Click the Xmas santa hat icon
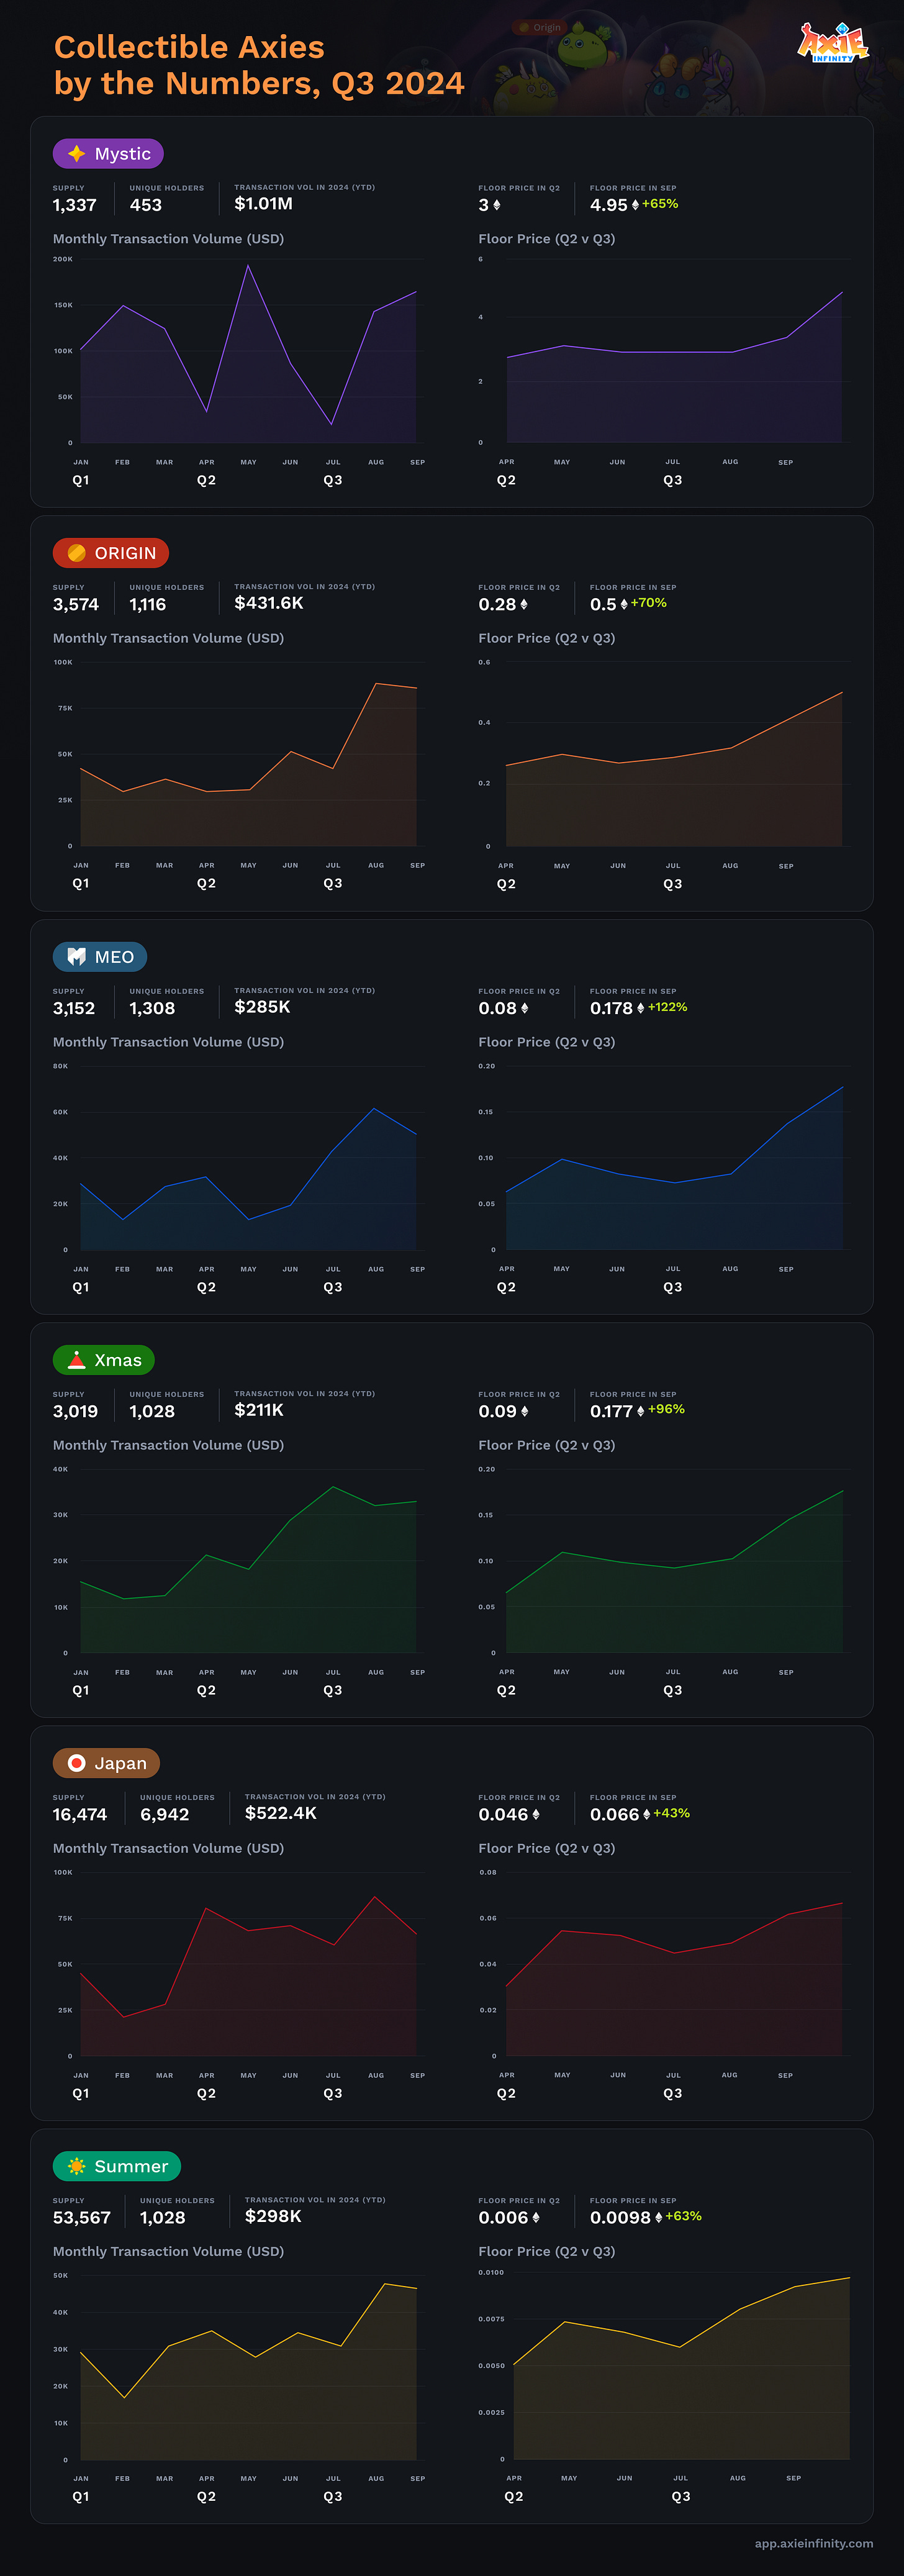Viewport: 904px width, 2576px height. 76,1360
